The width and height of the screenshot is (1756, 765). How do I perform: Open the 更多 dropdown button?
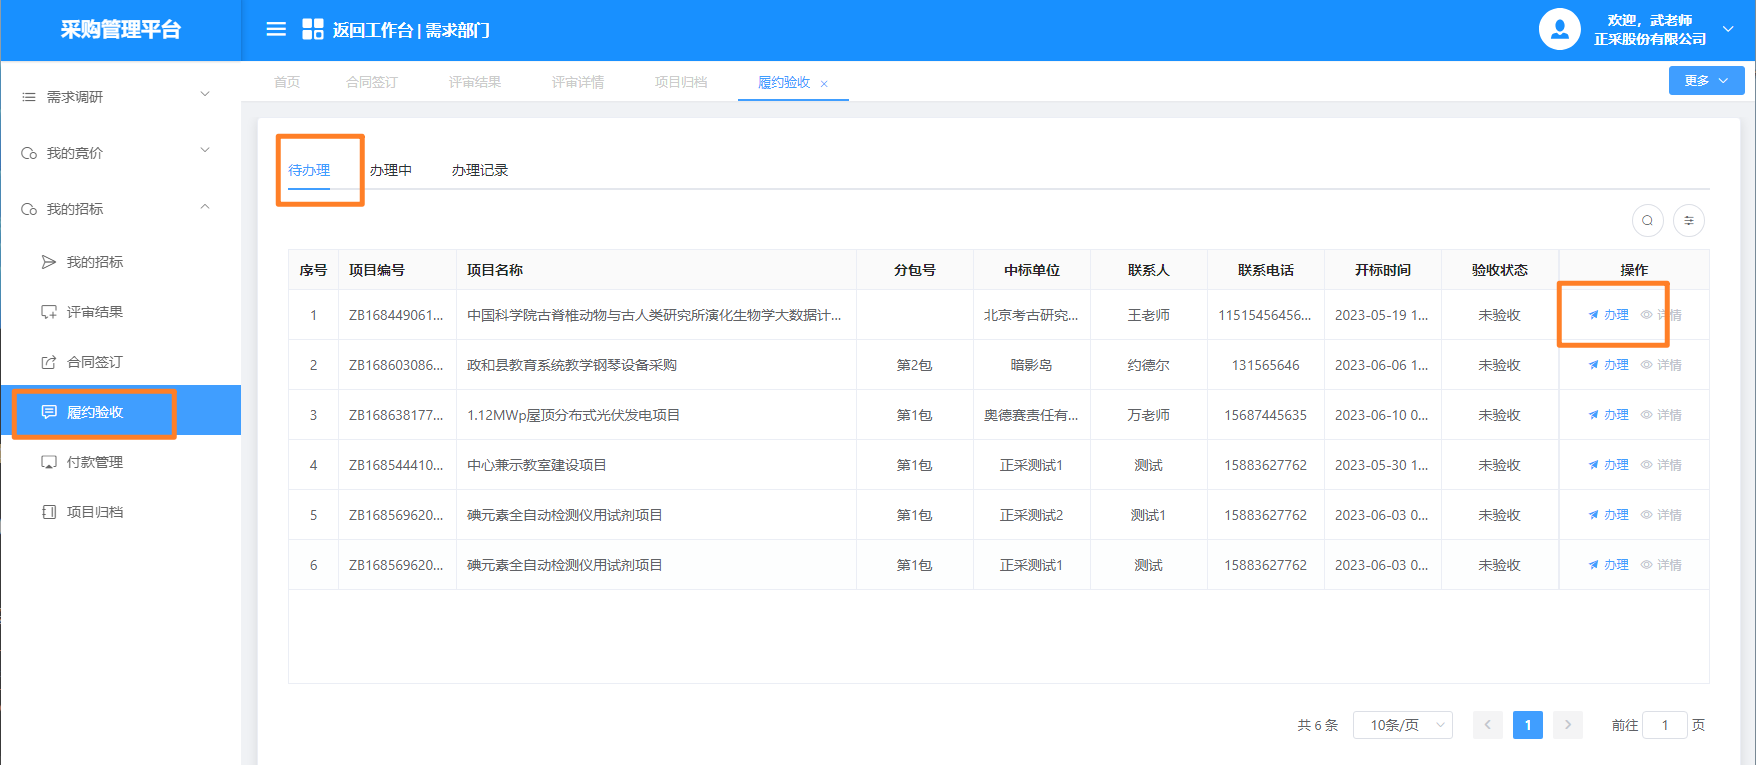1706,81
